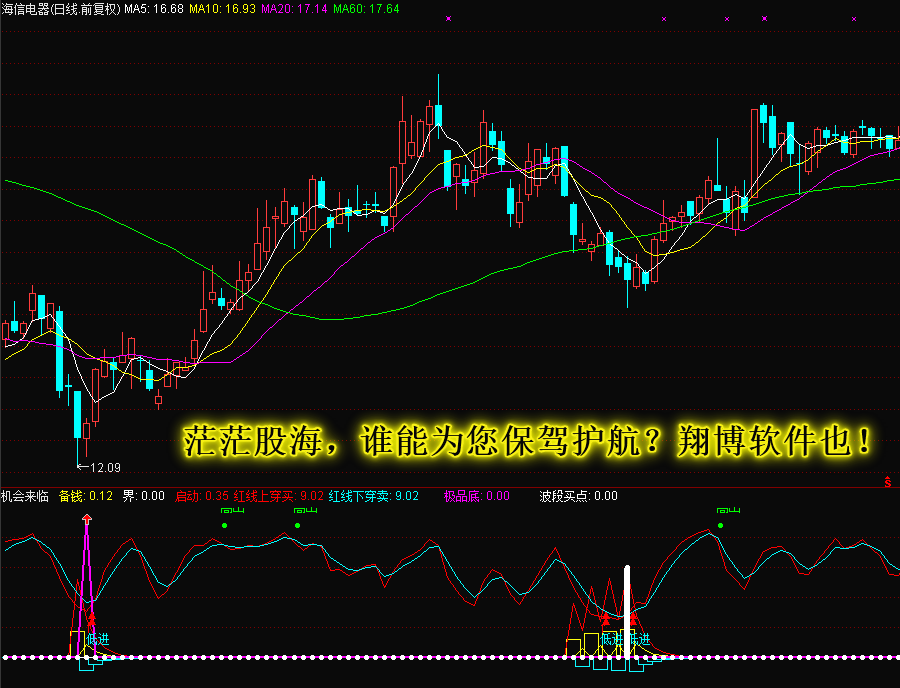Click the tall white bar in indicator panel
This screenshot has height=688, width=900.
627,610
